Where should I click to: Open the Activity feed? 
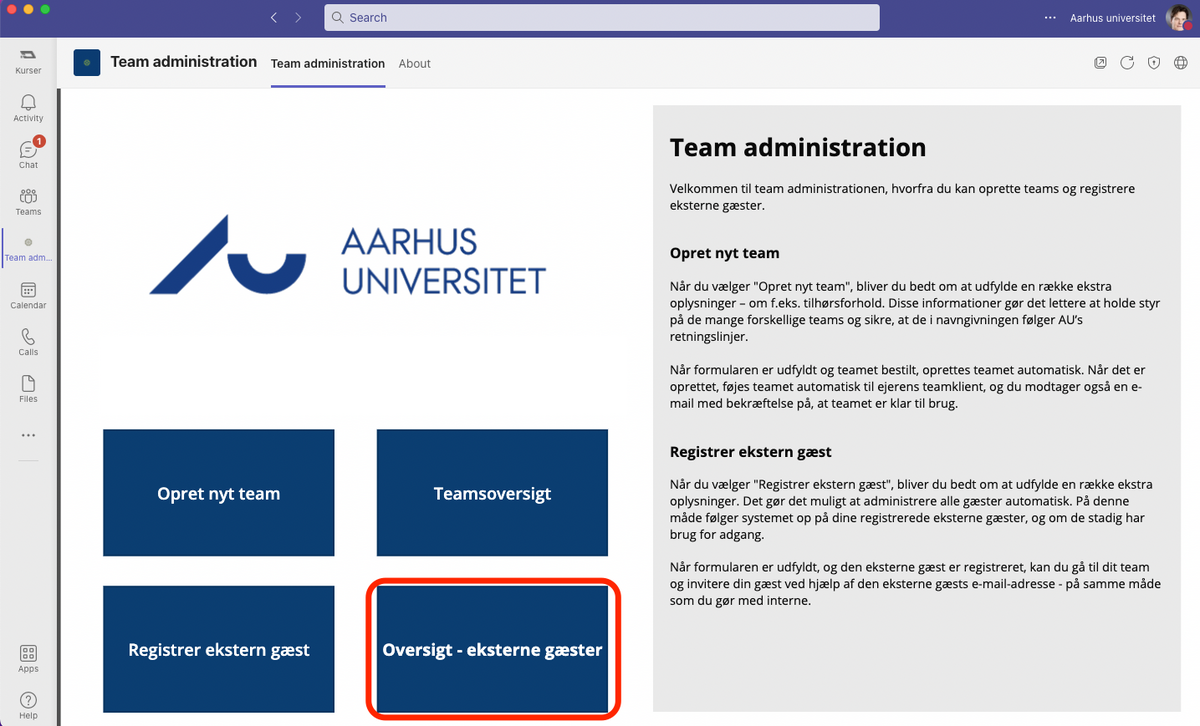tap(28, 108)
